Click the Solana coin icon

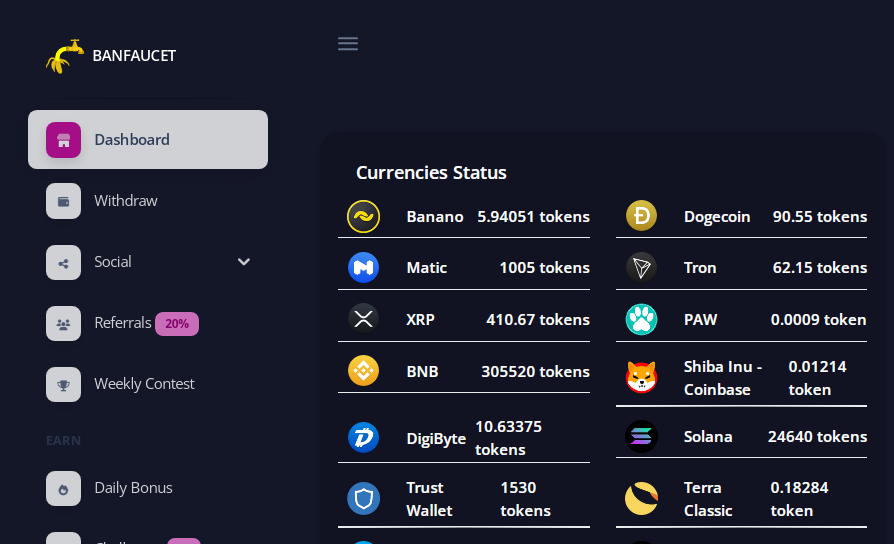coord(641,436)
